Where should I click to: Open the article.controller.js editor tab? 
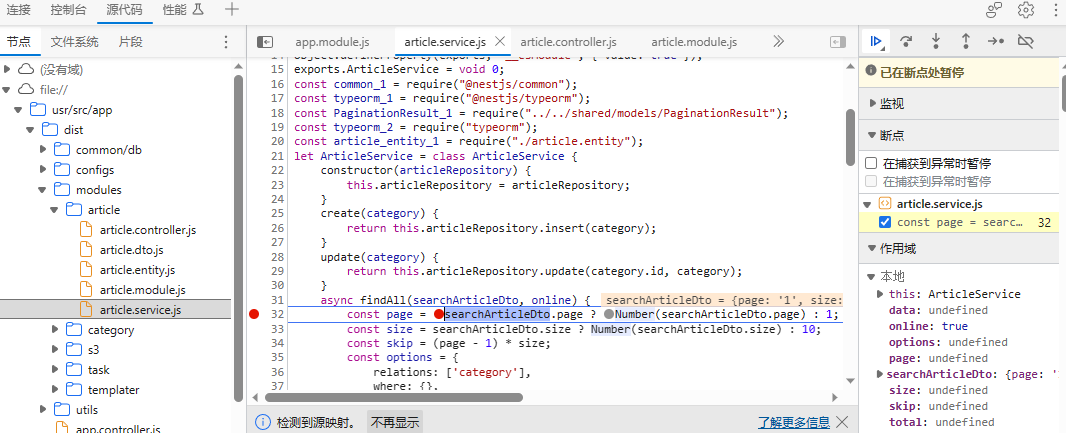point(568,42)
